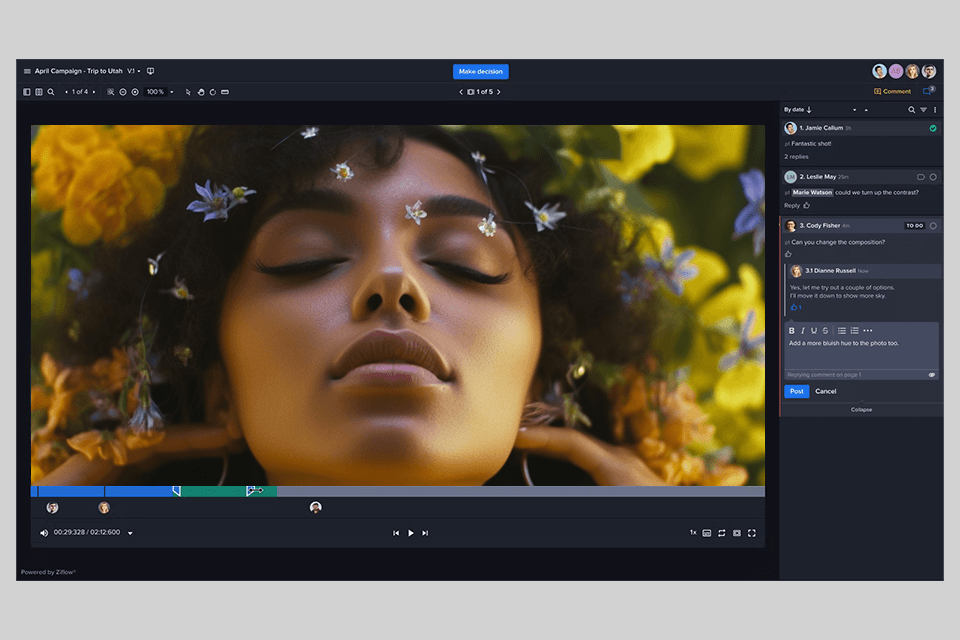Zoom in with the plus circle icon
The width and height of the screenshot is (960, 640).
tap(135, 92)
